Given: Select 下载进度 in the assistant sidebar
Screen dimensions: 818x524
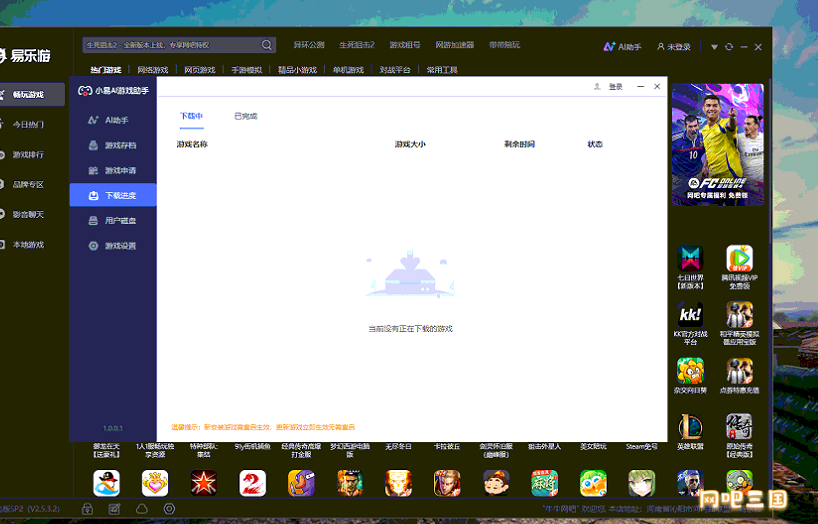Looking at the screenshot, I should pyautogui.click(x=113, y=195).
